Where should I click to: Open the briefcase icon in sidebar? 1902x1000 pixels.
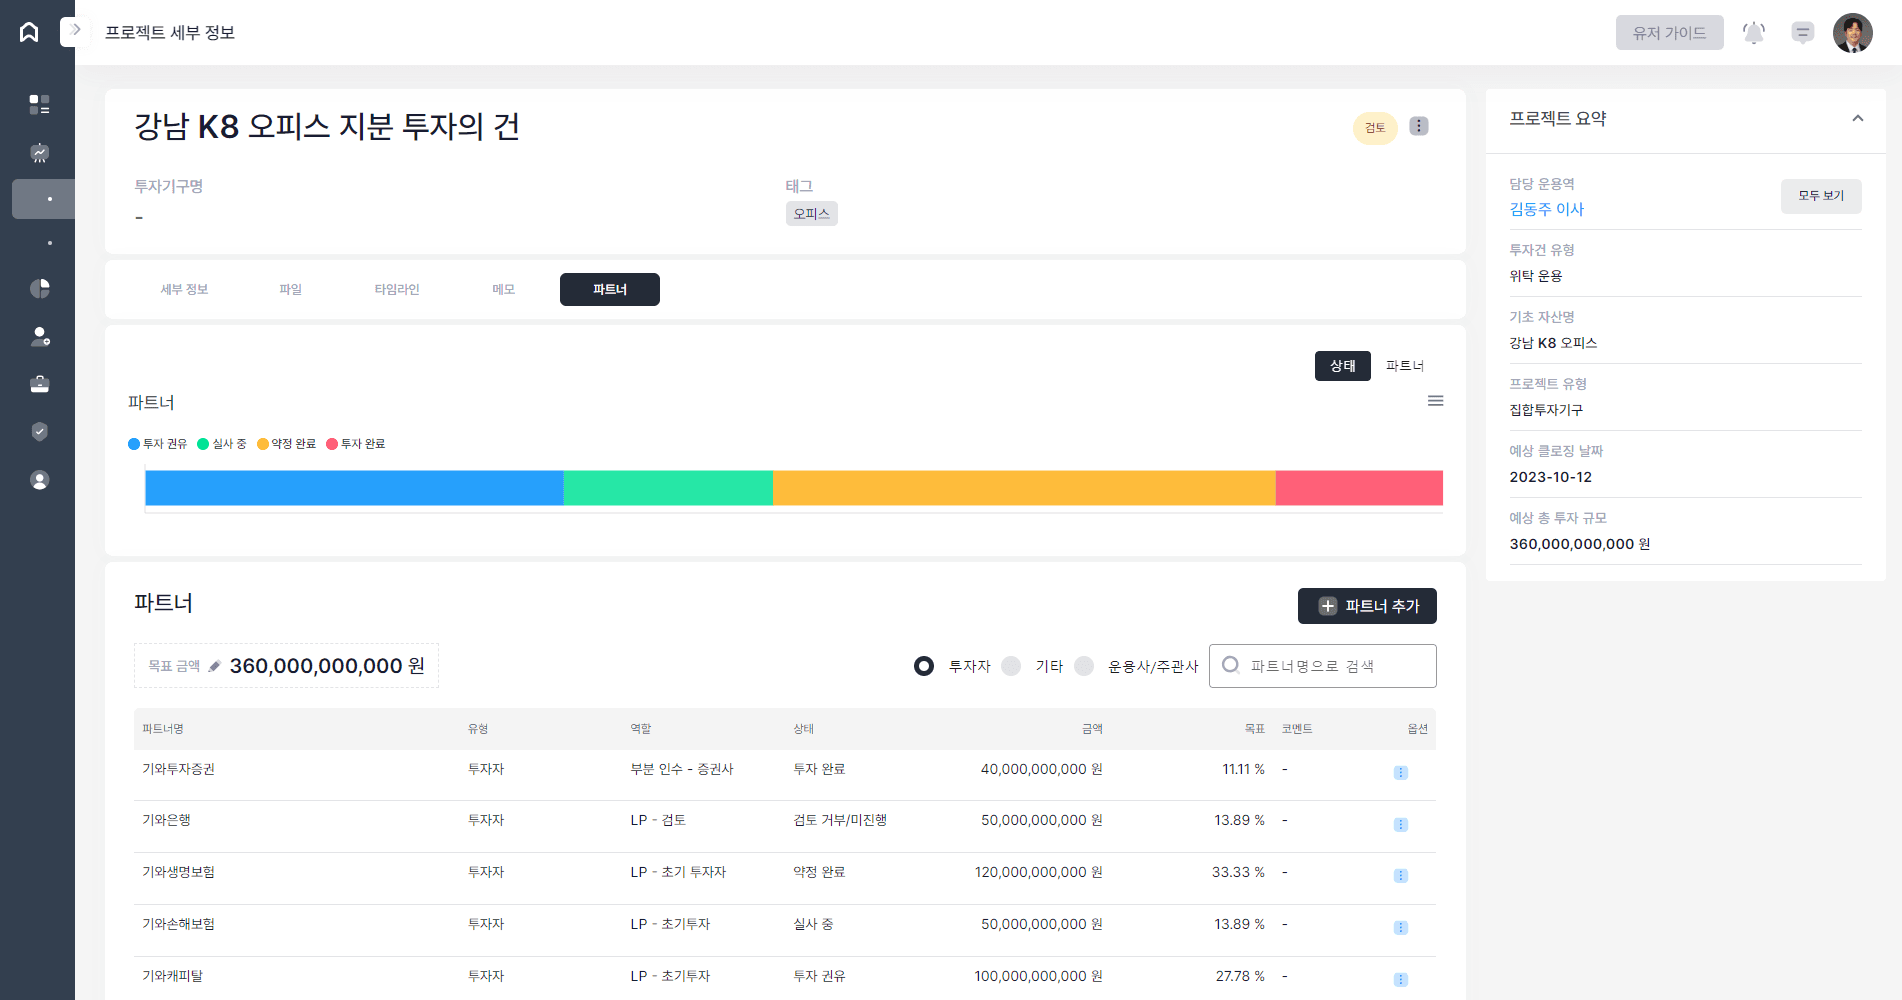(x=40, y=384)
